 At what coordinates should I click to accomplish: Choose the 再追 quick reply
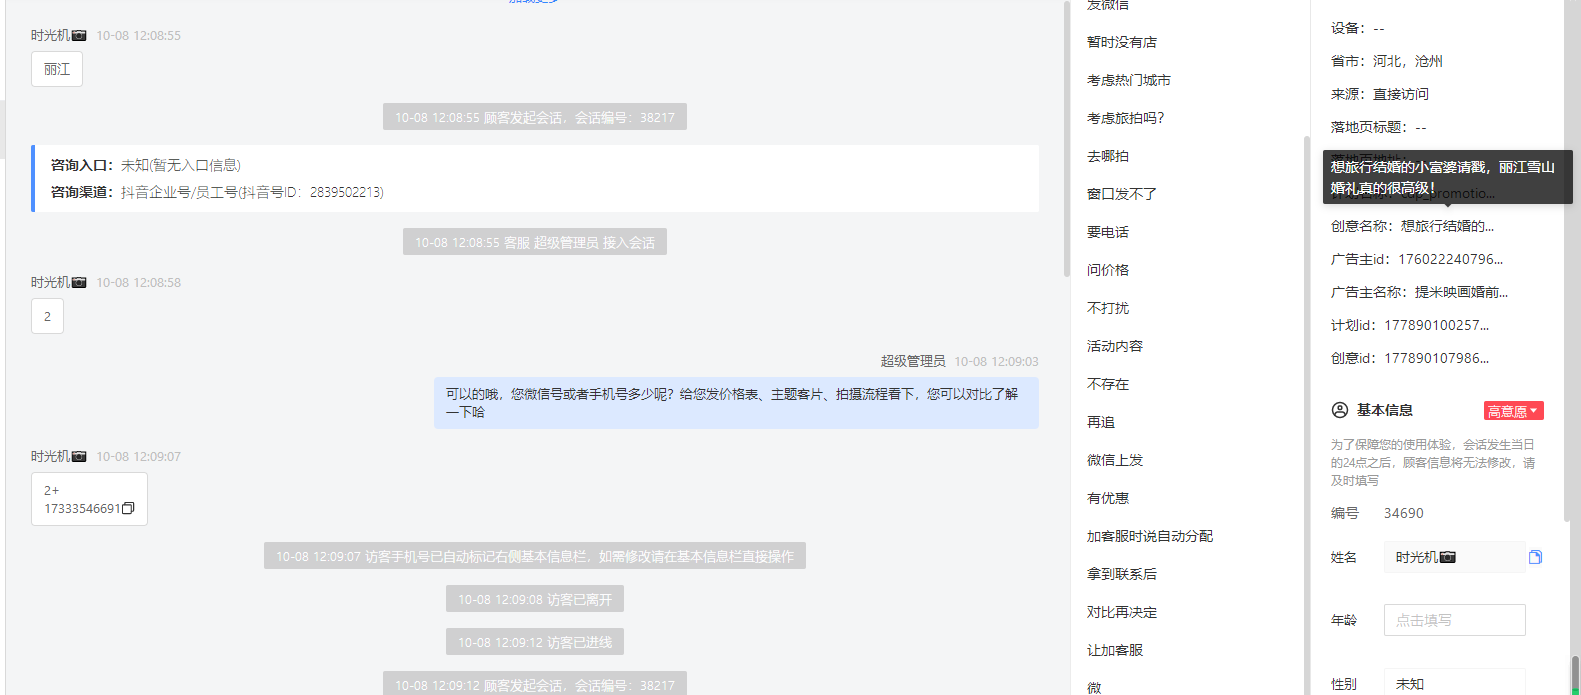tap(1101, 422)
